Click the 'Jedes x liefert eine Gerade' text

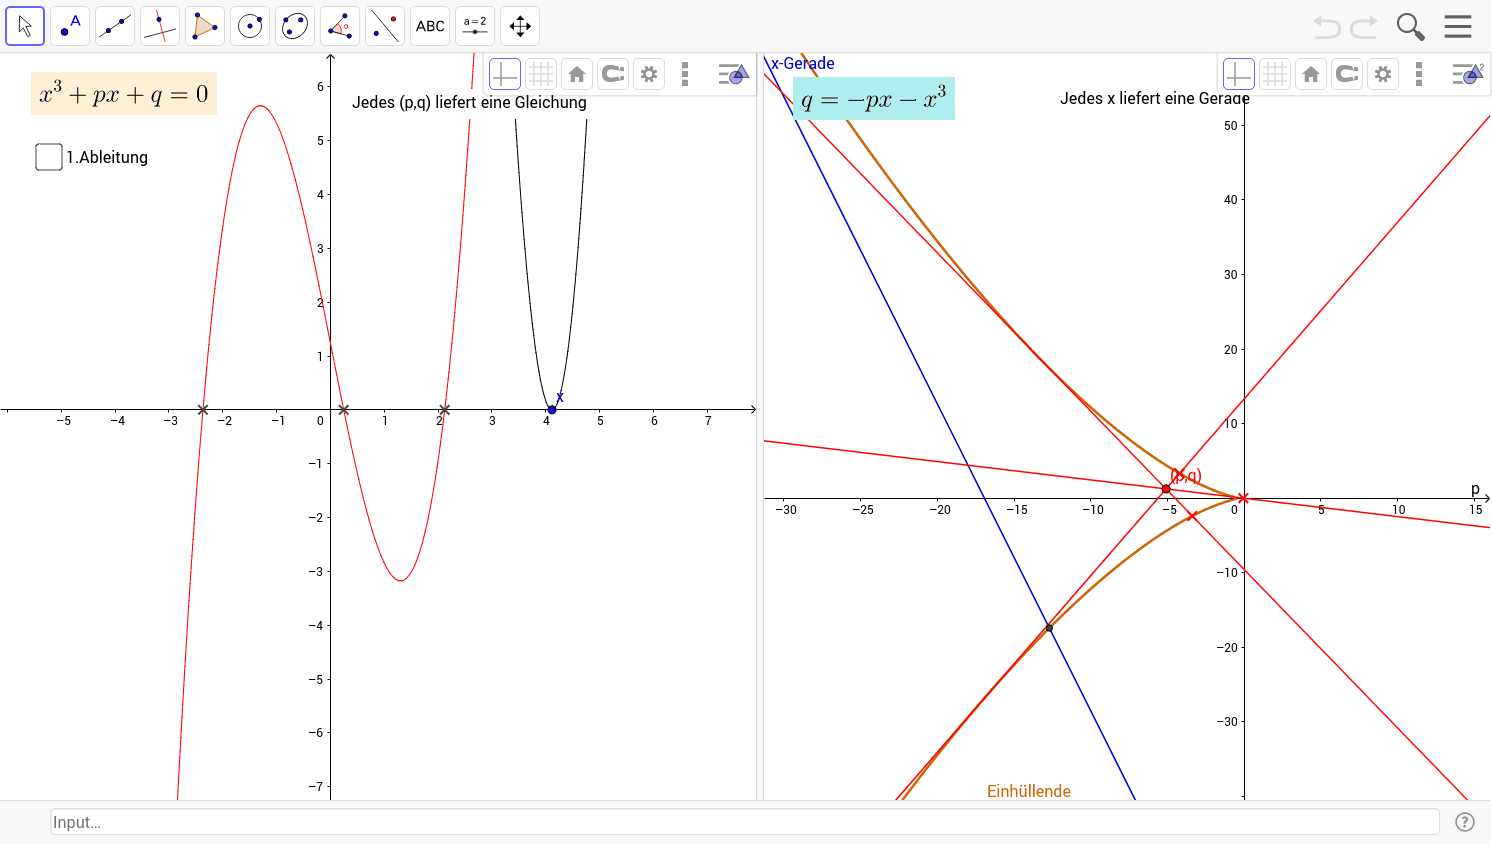click(1155, 98)
